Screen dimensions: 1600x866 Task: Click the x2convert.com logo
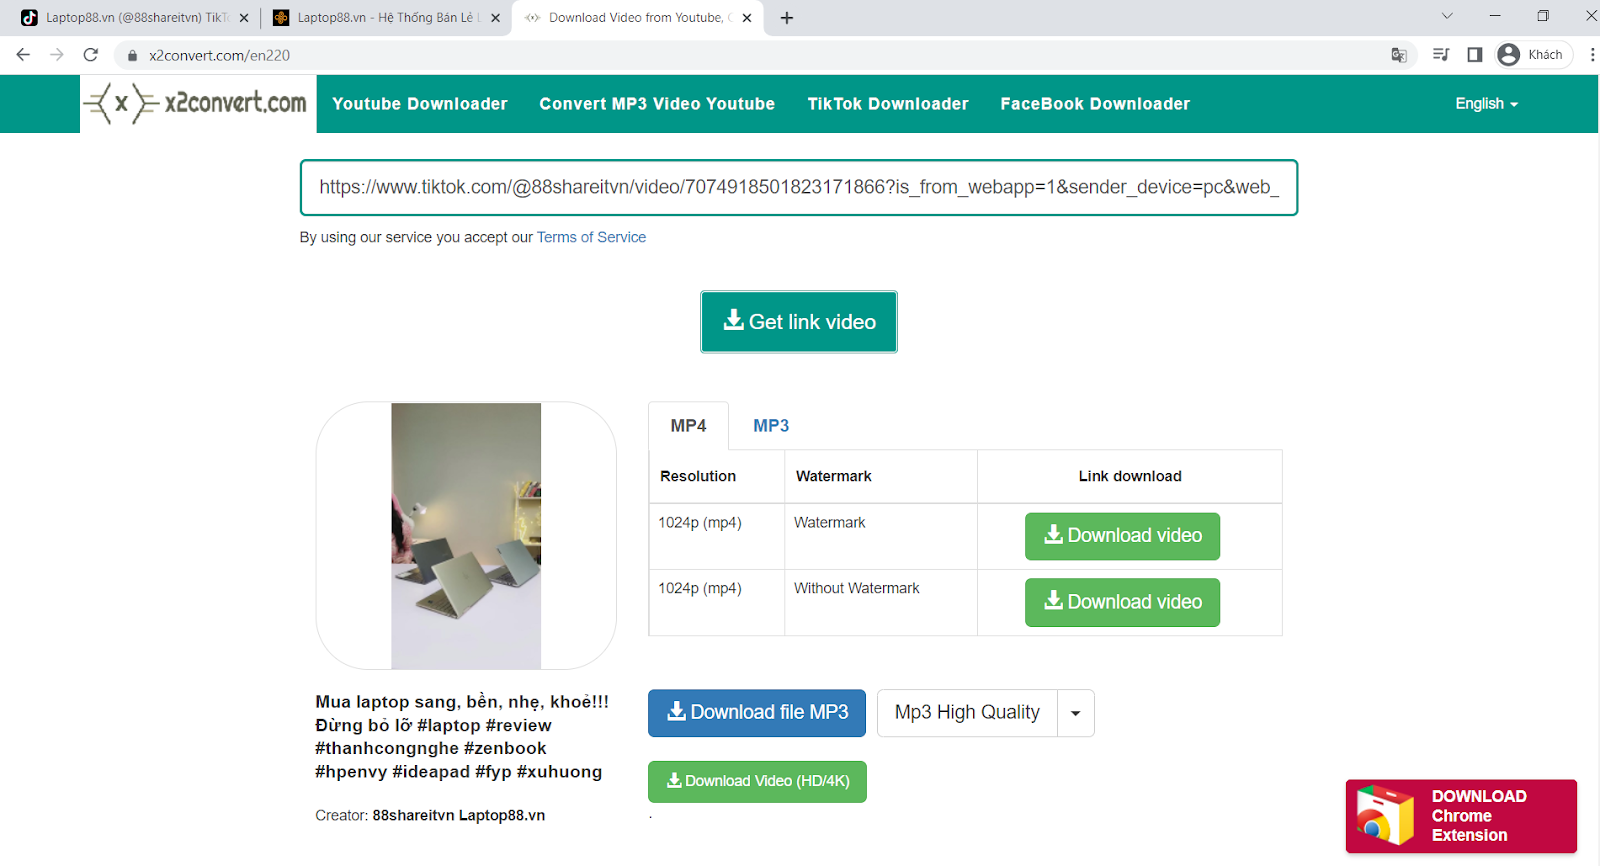point(198,103)
